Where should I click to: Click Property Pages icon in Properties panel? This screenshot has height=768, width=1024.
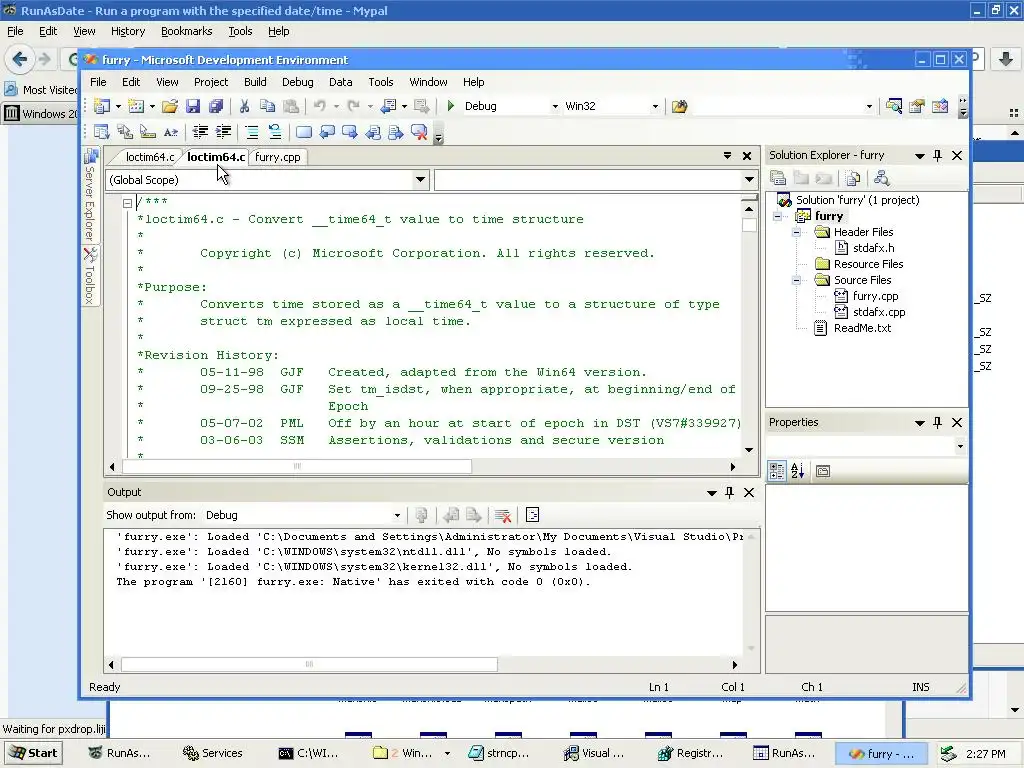click(823, 471)
